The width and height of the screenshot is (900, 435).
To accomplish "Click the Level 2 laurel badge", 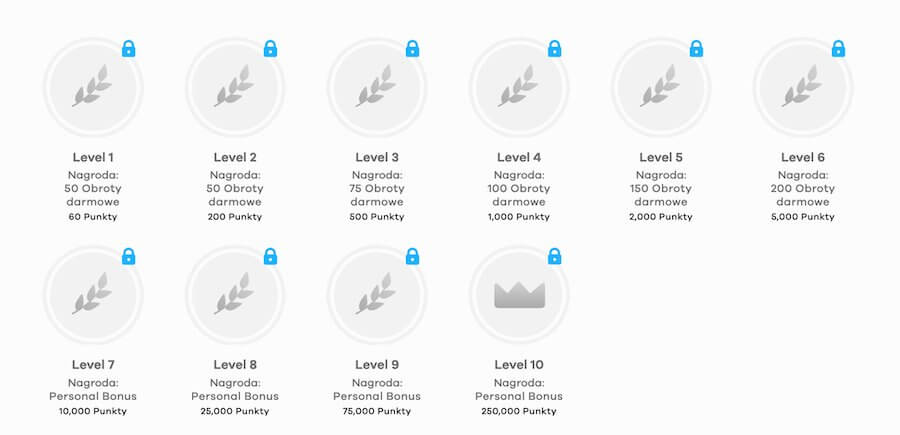I will click(235, 87).
